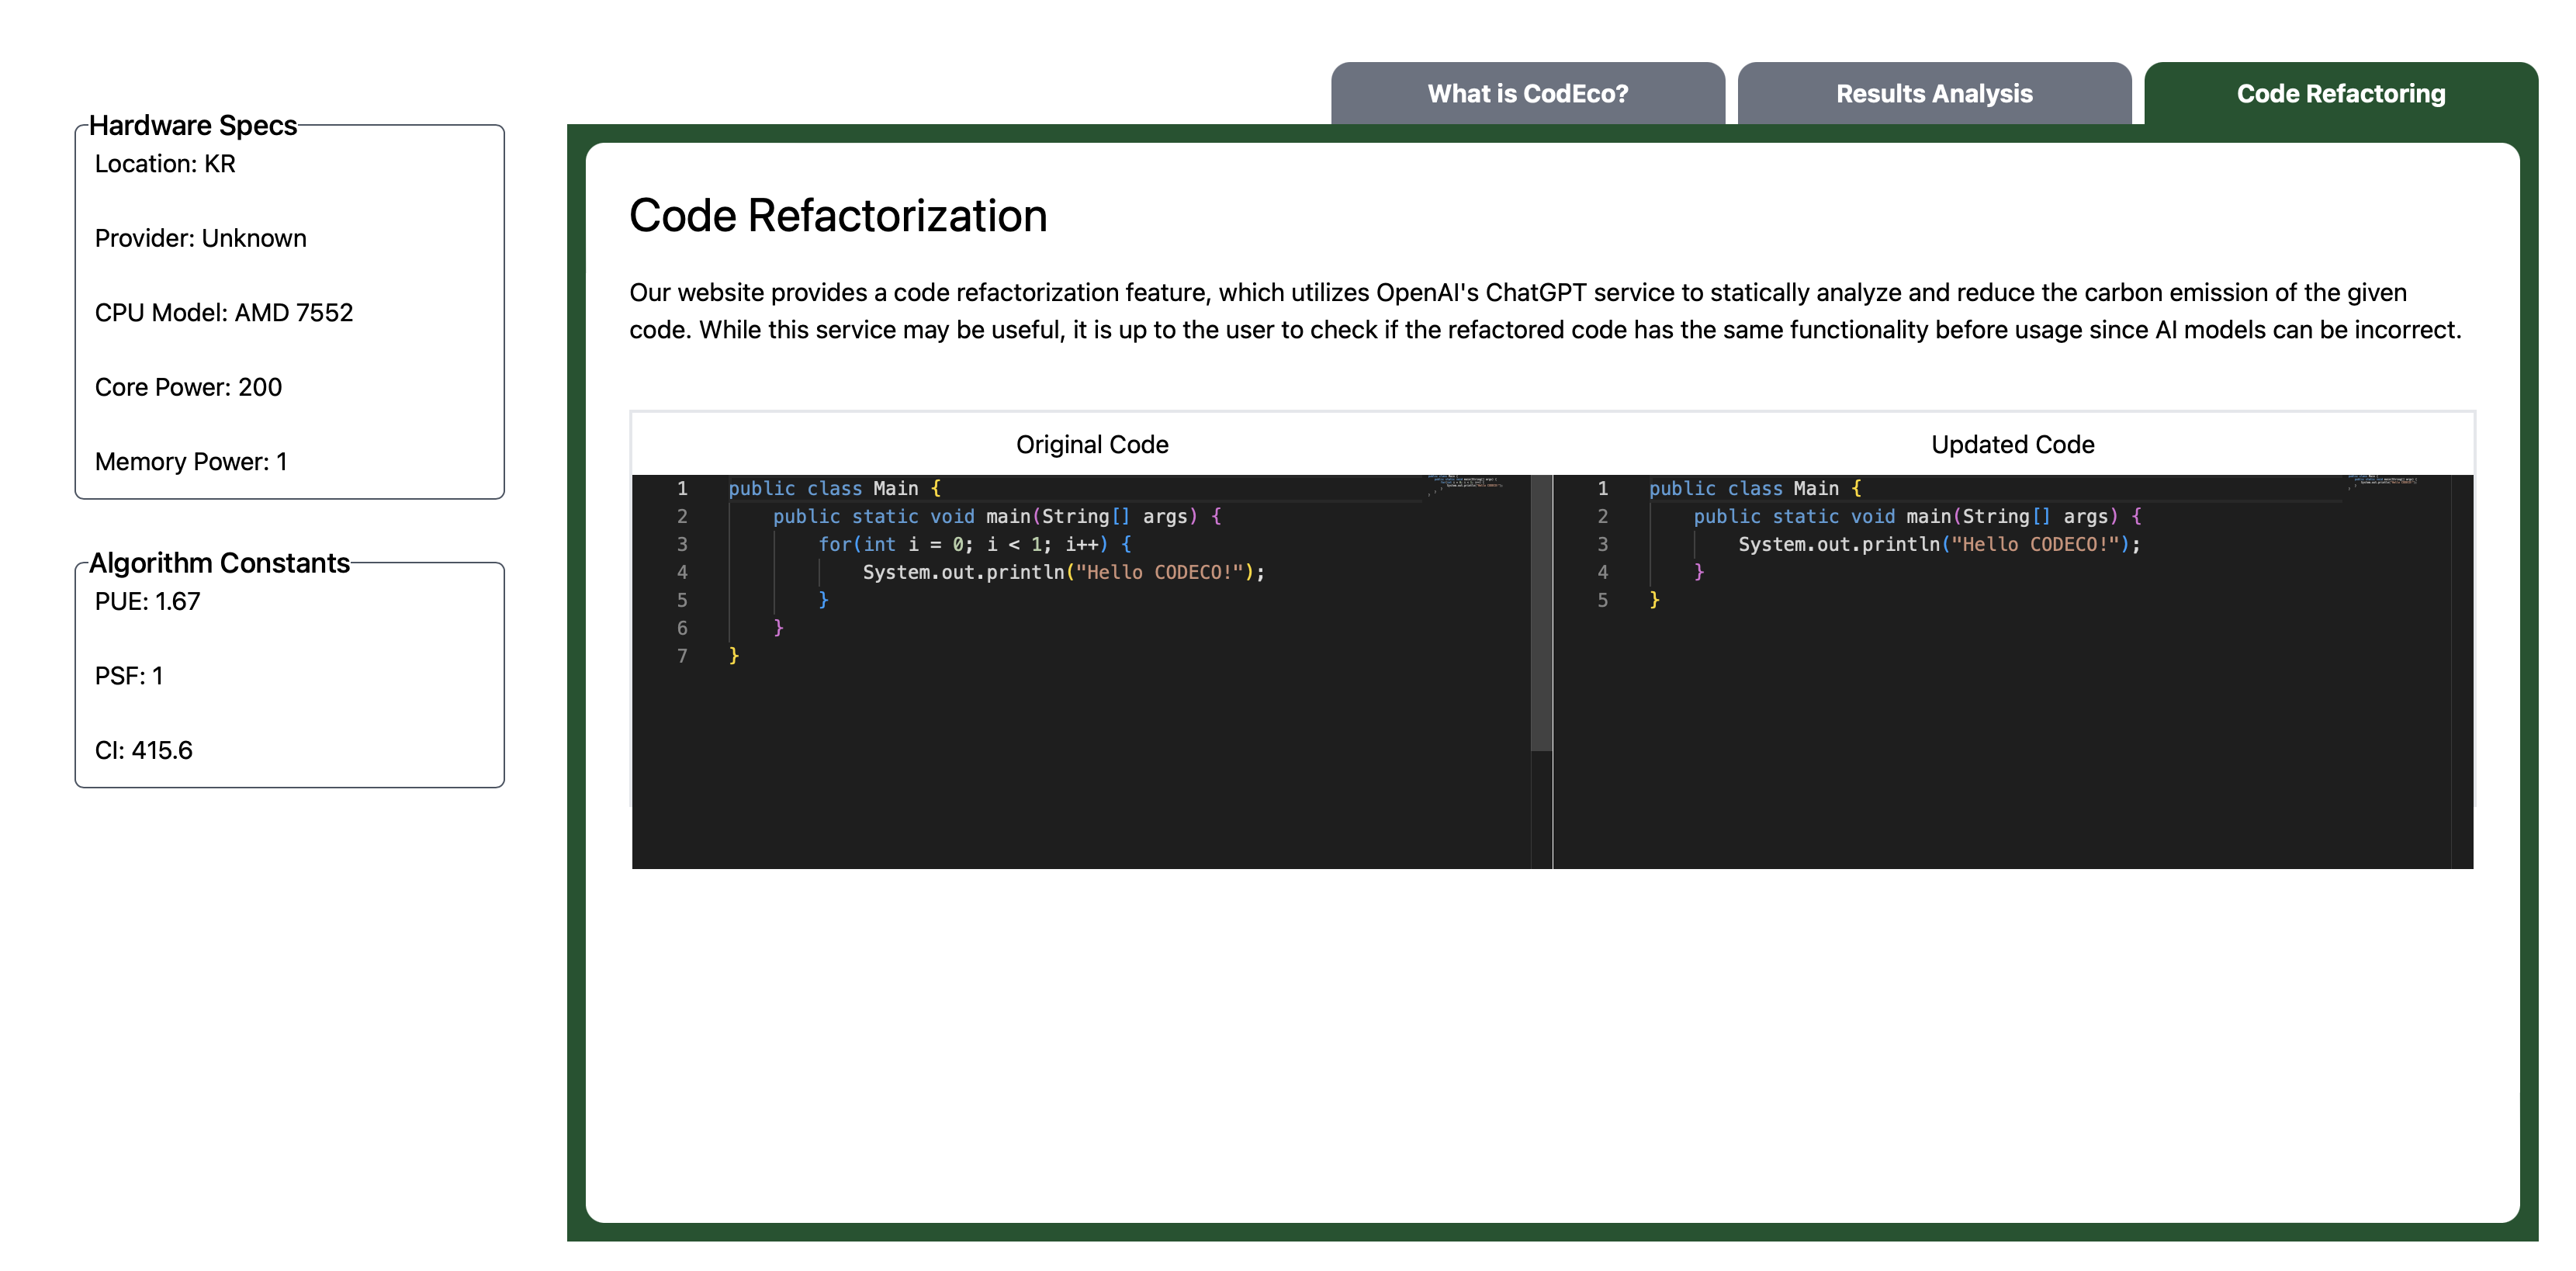This screenshot has width=2576, height=1271.
Task: Click the CI: 415.6 value
Action: [143, 750]
